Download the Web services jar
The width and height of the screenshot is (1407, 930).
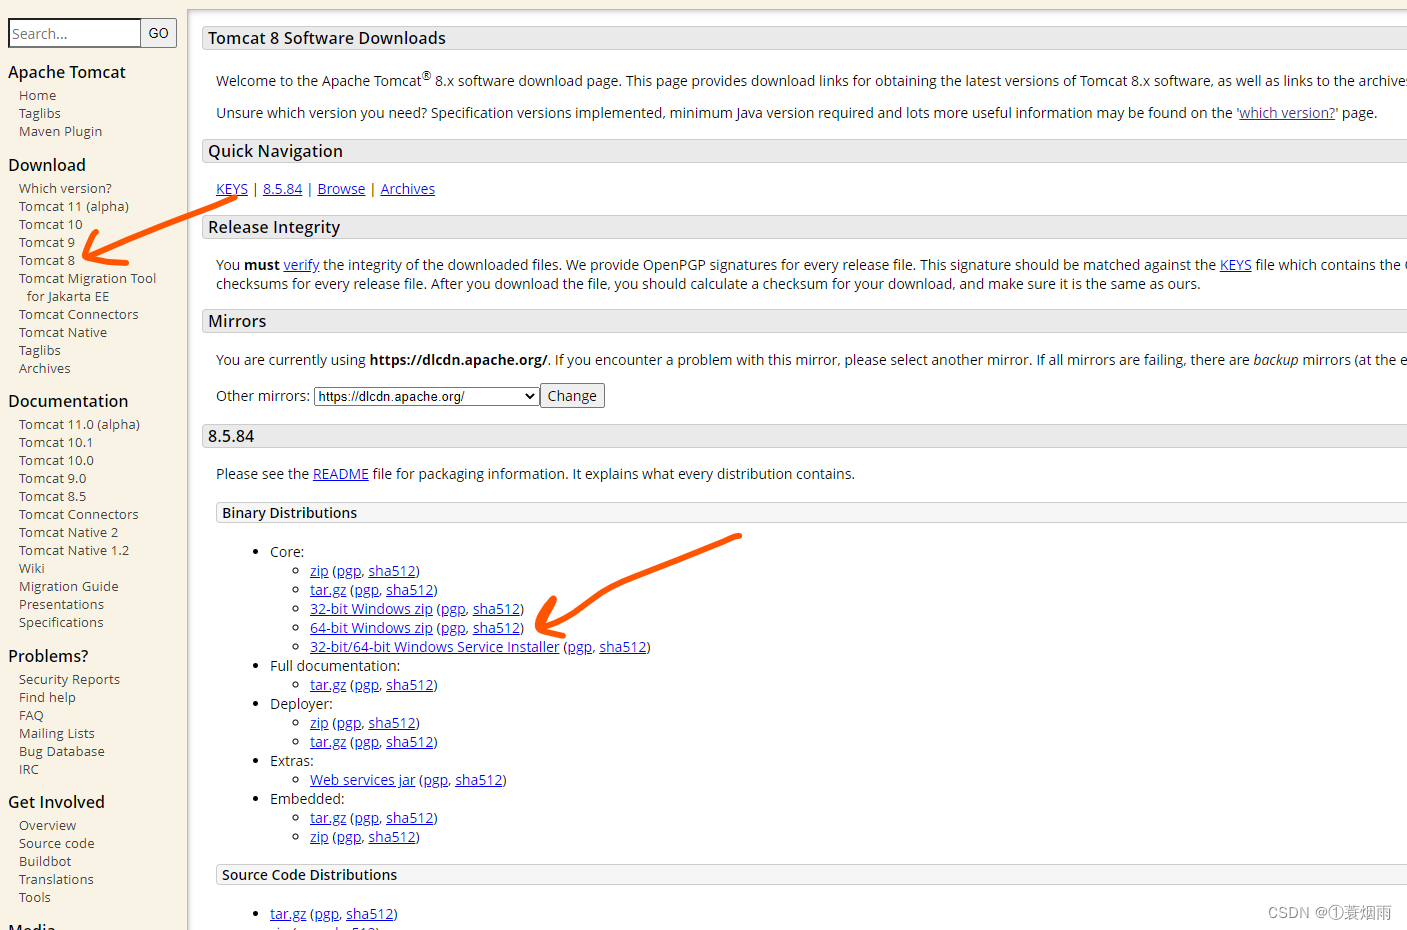click(362, 780)
